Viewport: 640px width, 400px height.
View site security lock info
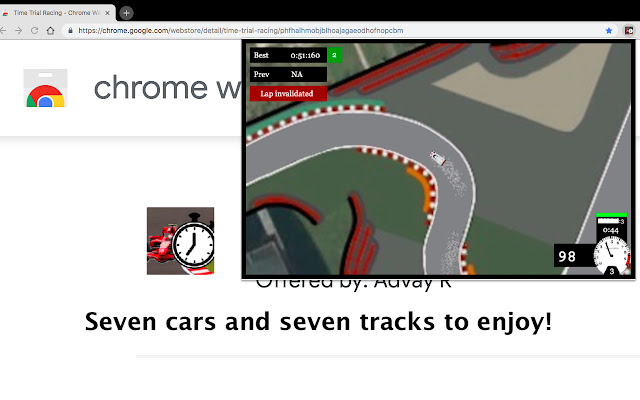[70, 31]
